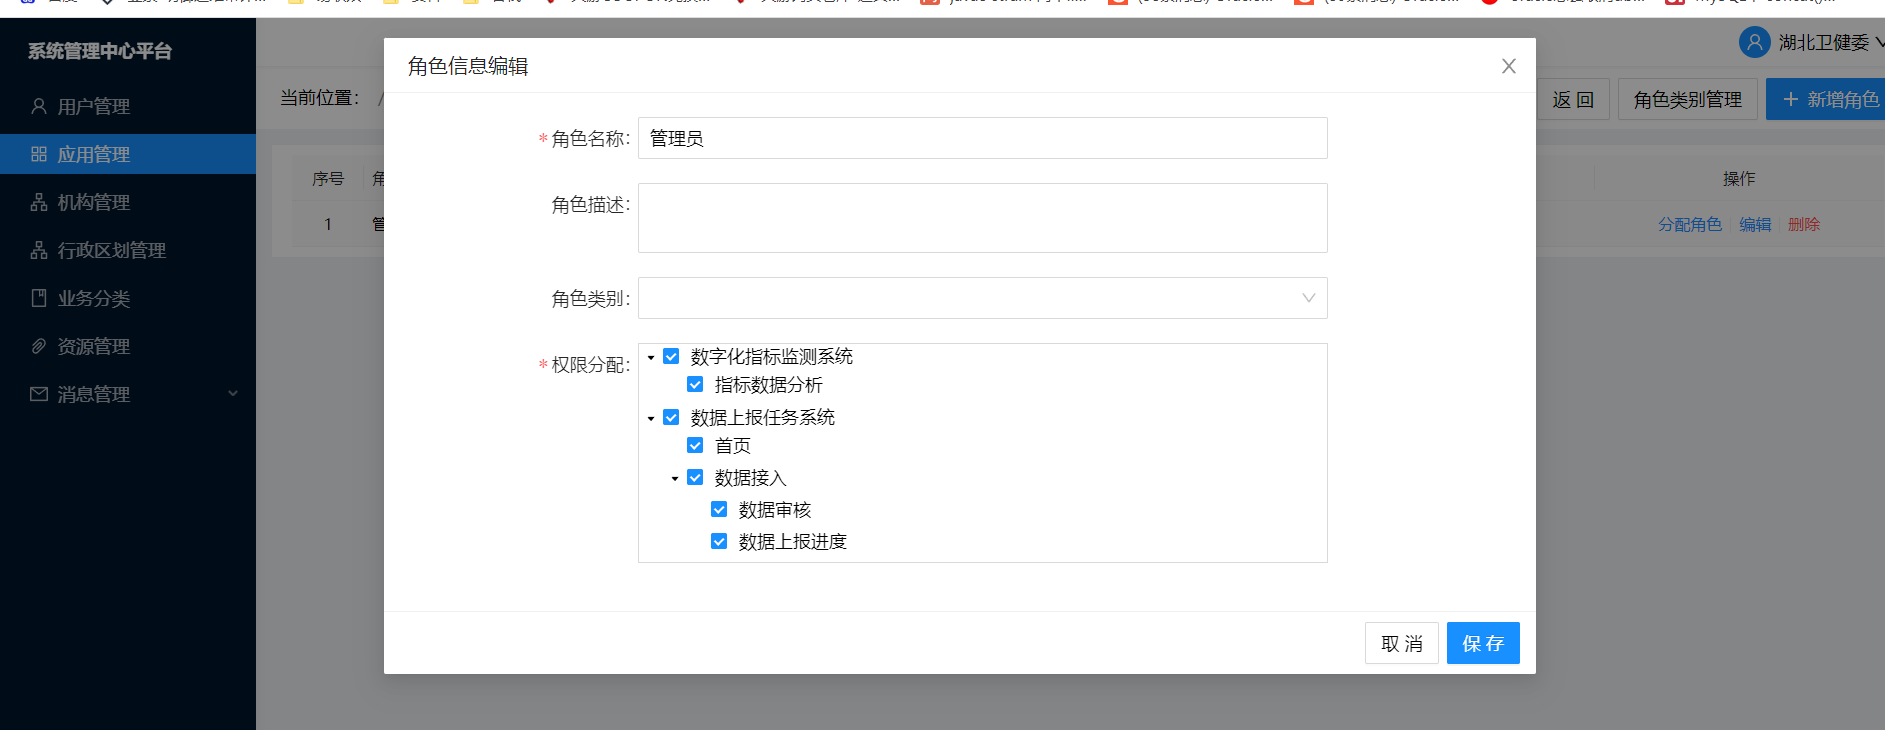This screenshot has height=730, width=1885.
Task: Click the 序号 column header
Action: tap(328, 179)
